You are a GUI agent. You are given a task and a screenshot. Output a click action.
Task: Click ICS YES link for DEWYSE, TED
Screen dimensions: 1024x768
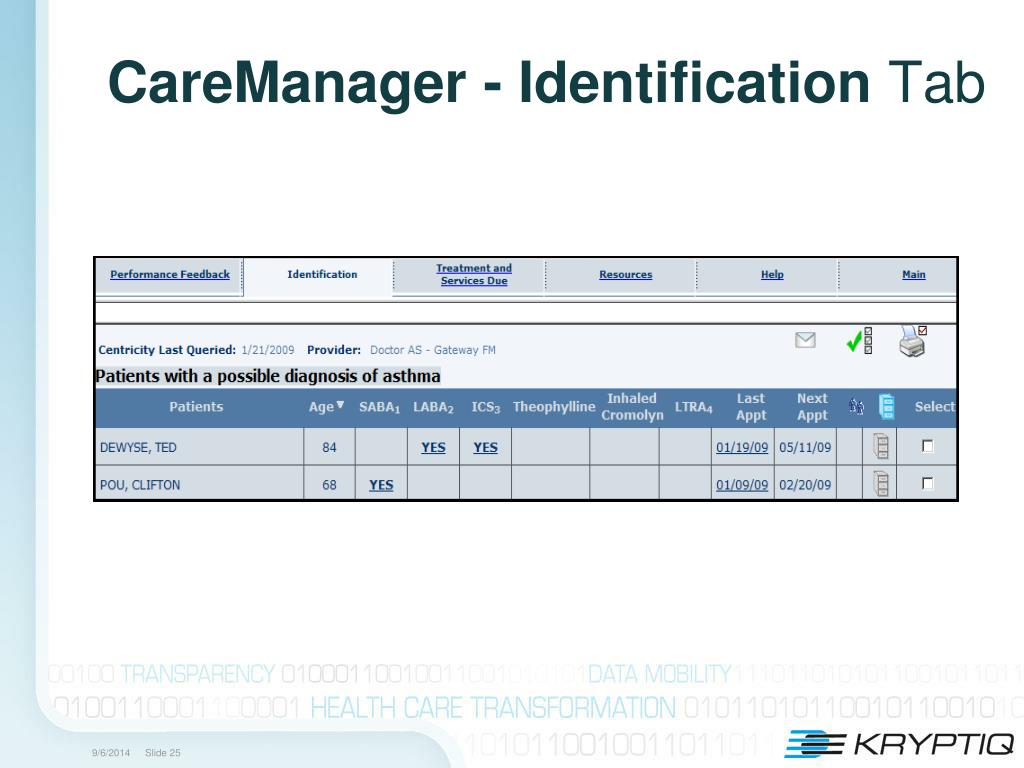pyautogui.click(x=485, y=447)
